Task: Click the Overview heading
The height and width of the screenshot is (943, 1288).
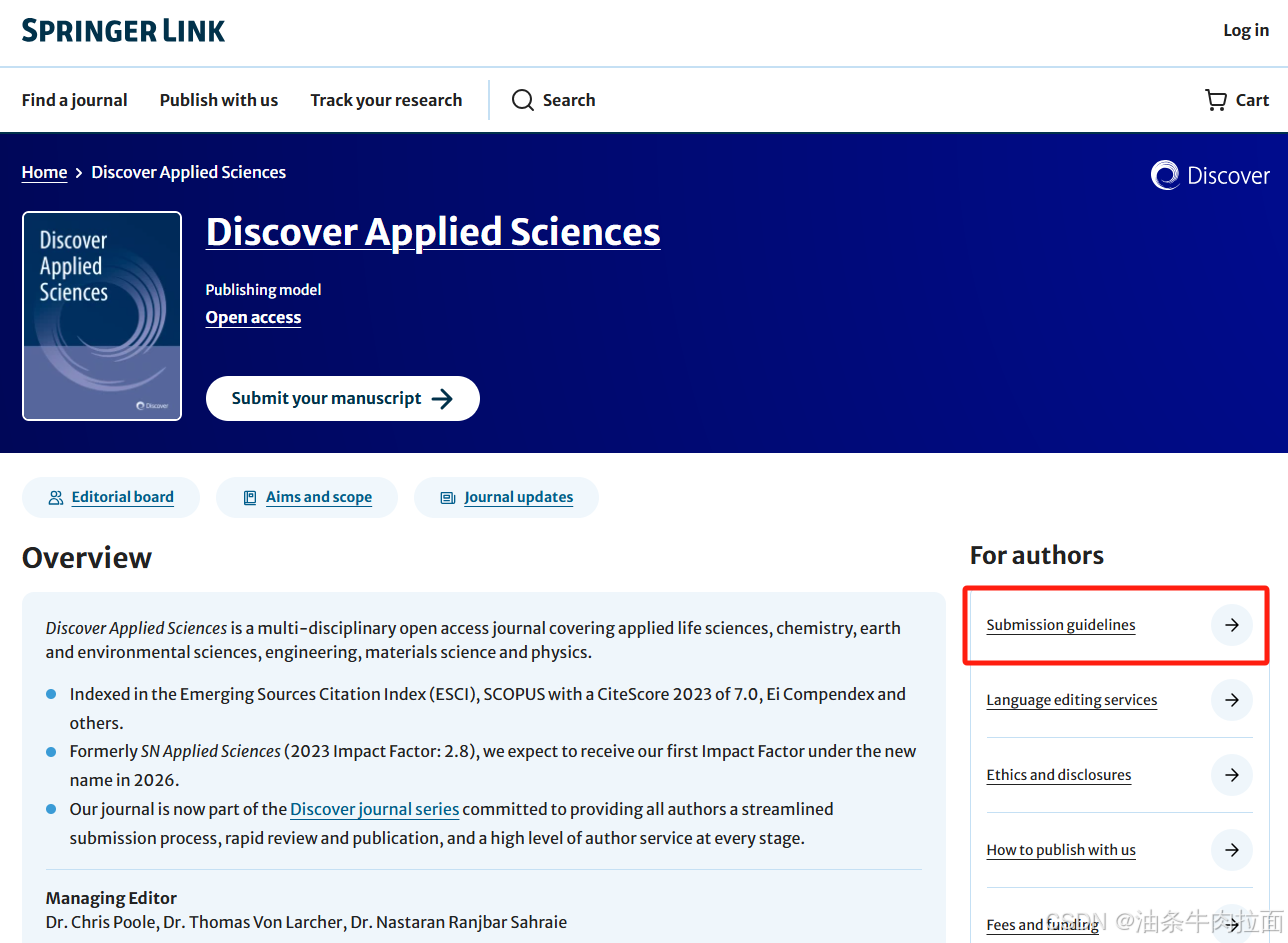Action: point(87,557)
